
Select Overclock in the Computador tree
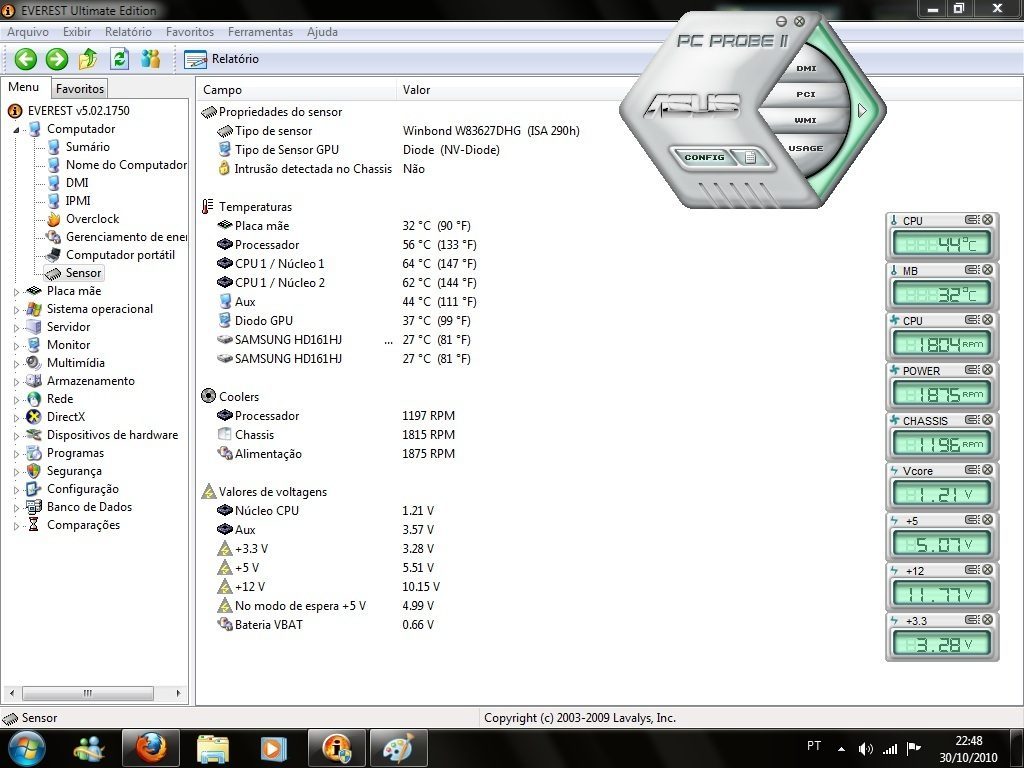pyautogui.click(x=93, y=219)
